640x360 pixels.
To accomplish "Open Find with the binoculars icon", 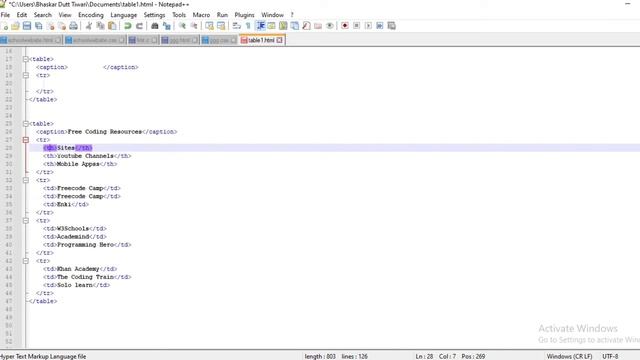I will pos(155,26).
